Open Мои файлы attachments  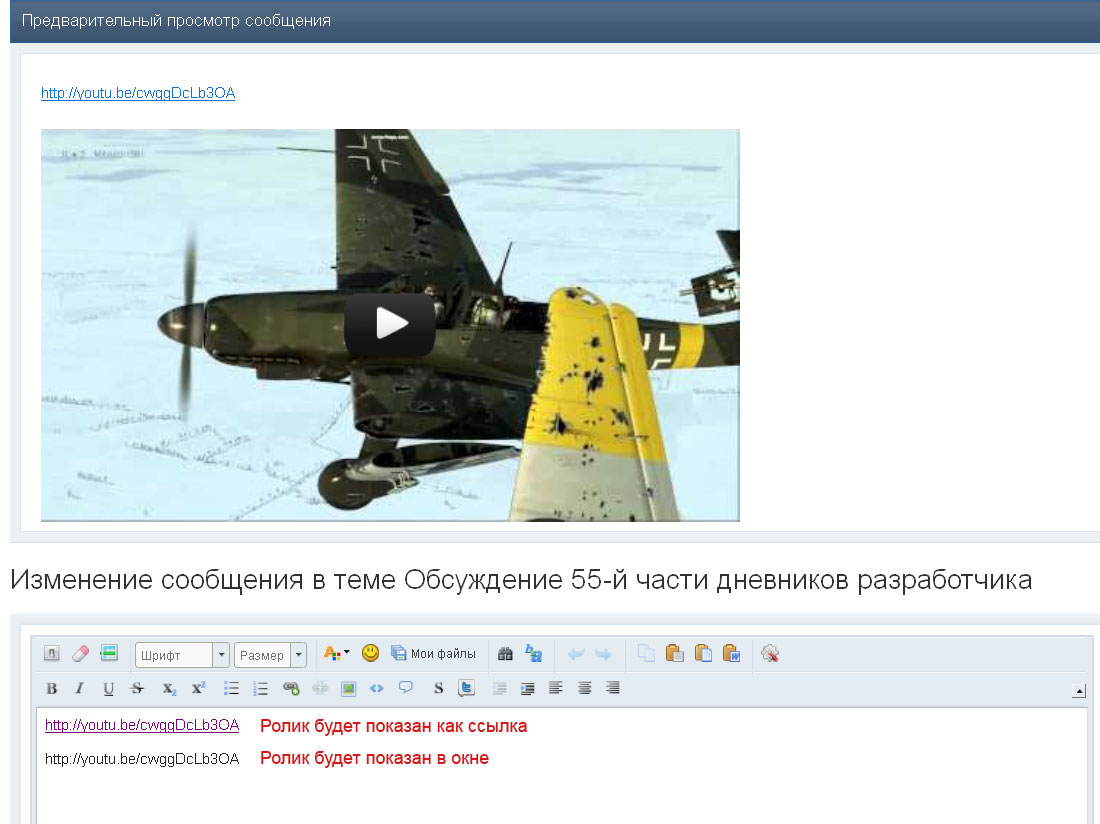coord(433,654)
